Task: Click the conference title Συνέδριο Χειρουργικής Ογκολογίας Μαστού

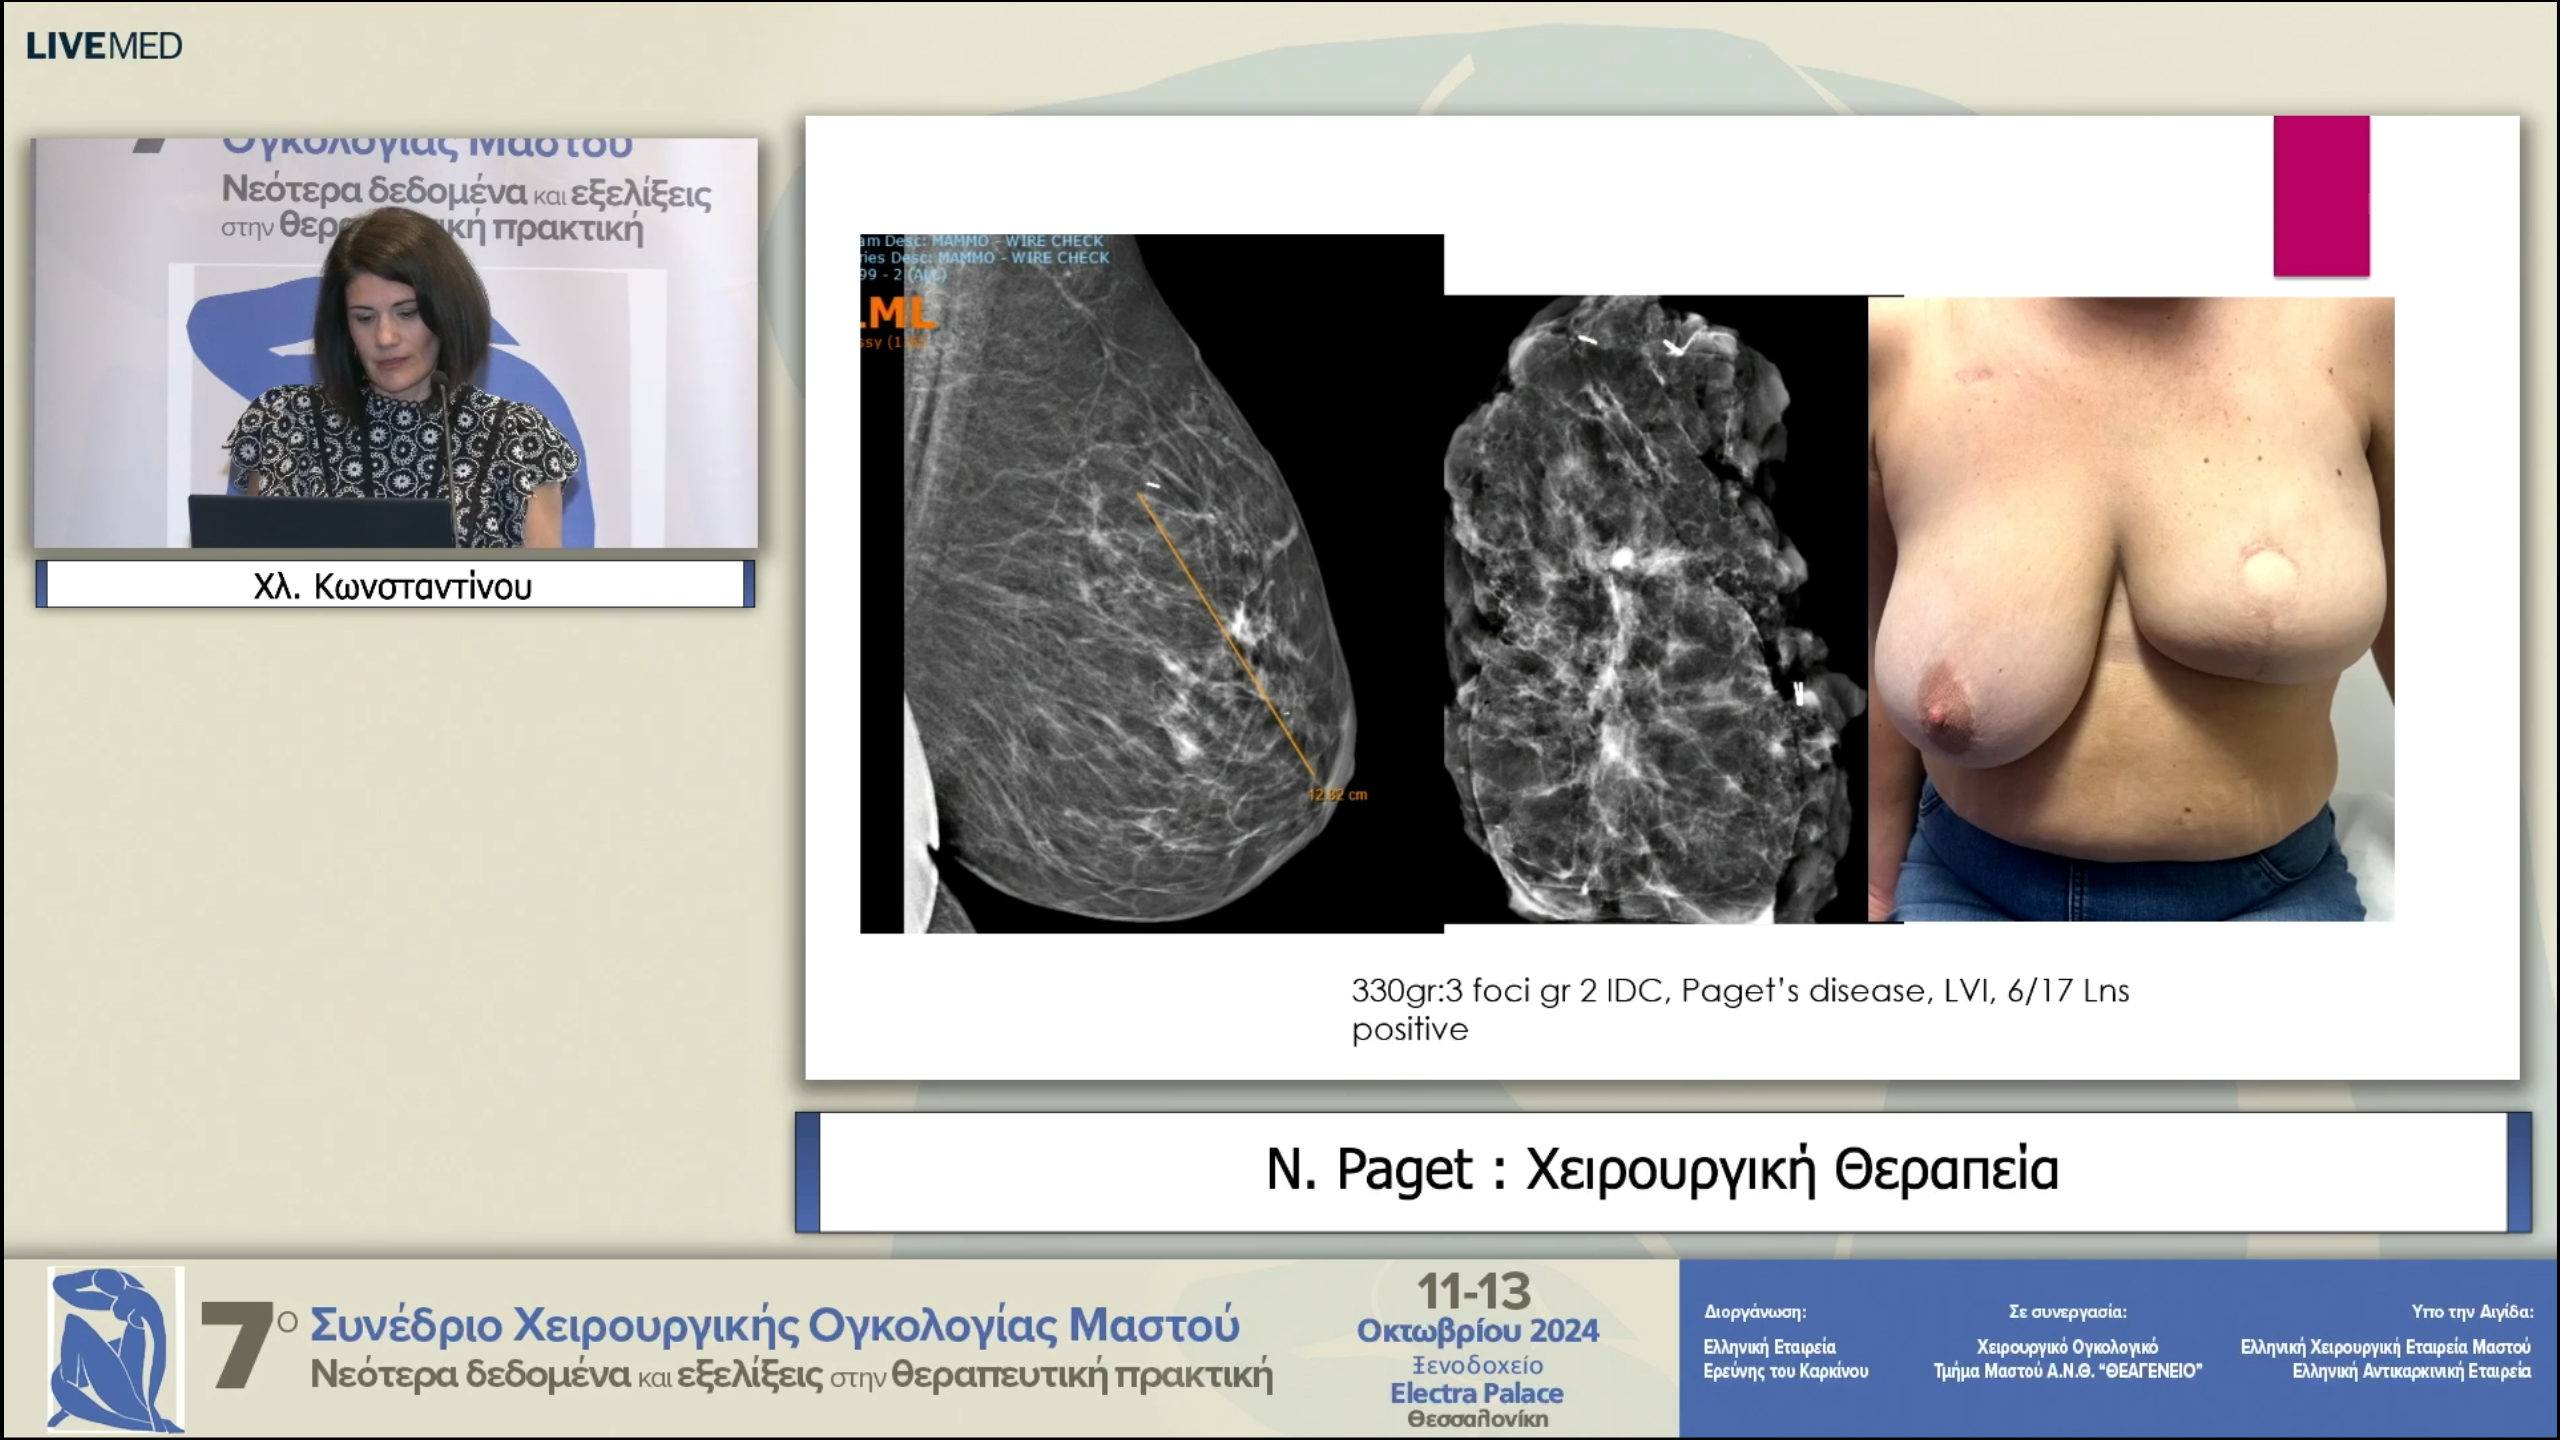Action: 775,1324
